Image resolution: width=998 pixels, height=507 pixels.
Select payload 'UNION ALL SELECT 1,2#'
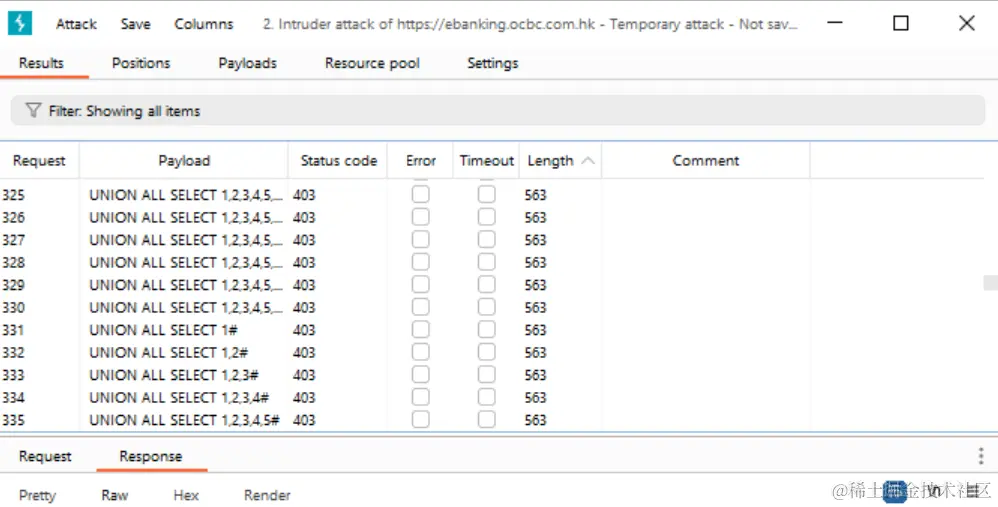pyautogui.click(x=169, y=352)
